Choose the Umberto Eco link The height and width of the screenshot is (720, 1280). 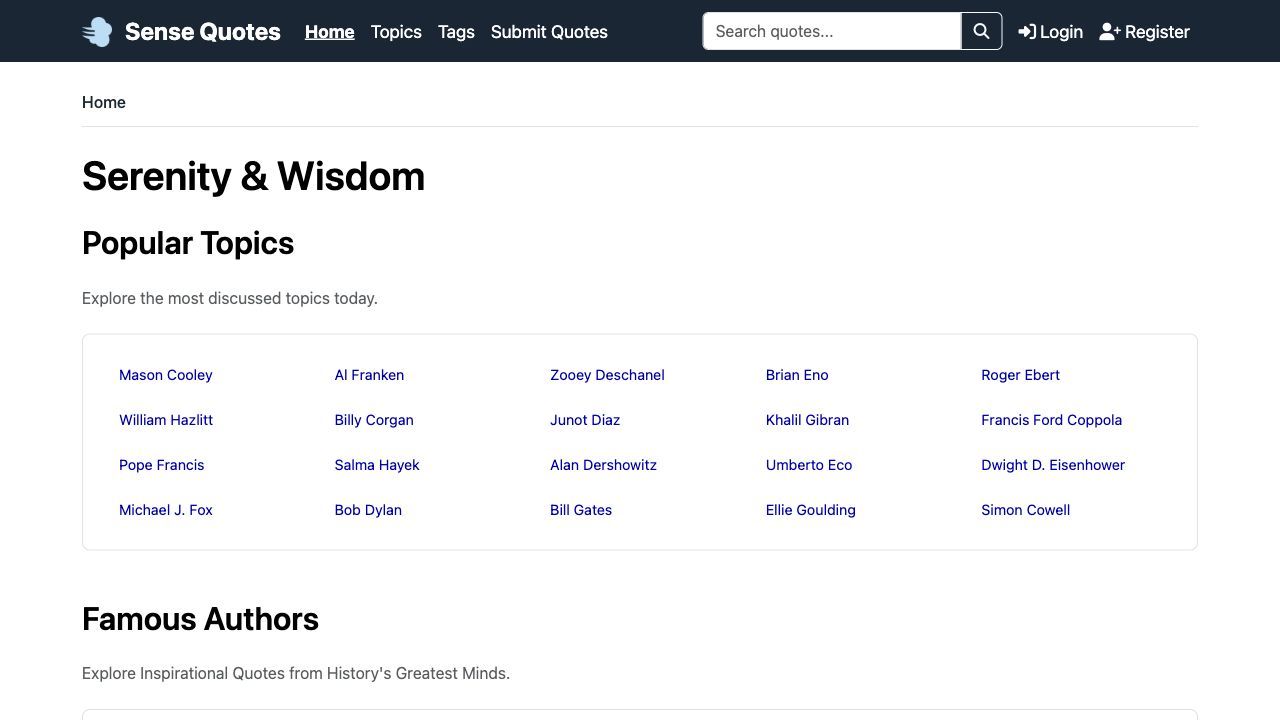pyautogui.click(x=809, y=465)
